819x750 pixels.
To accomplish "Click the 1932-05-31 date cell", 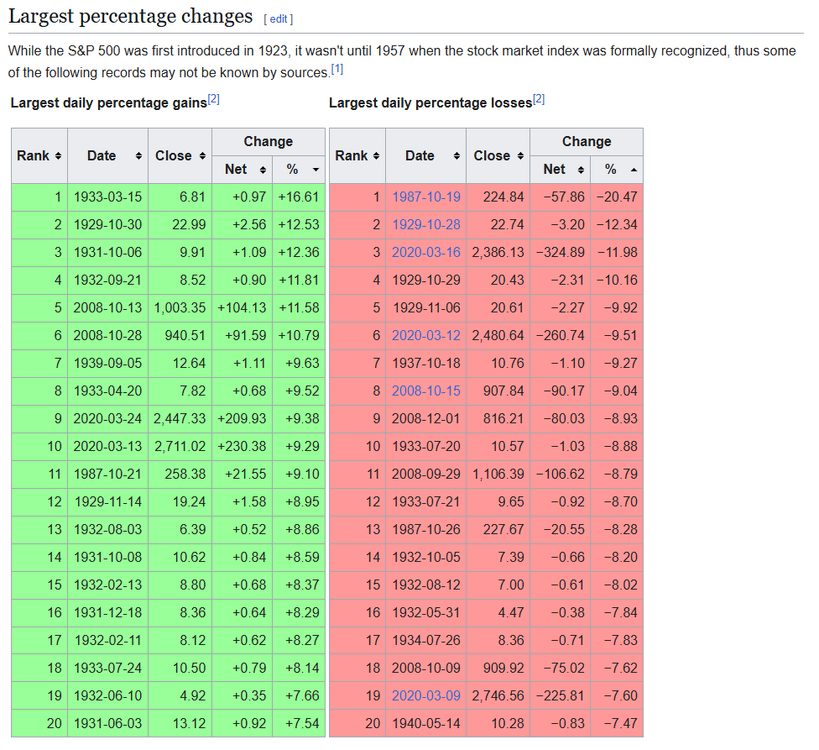I will pos(426,612).
